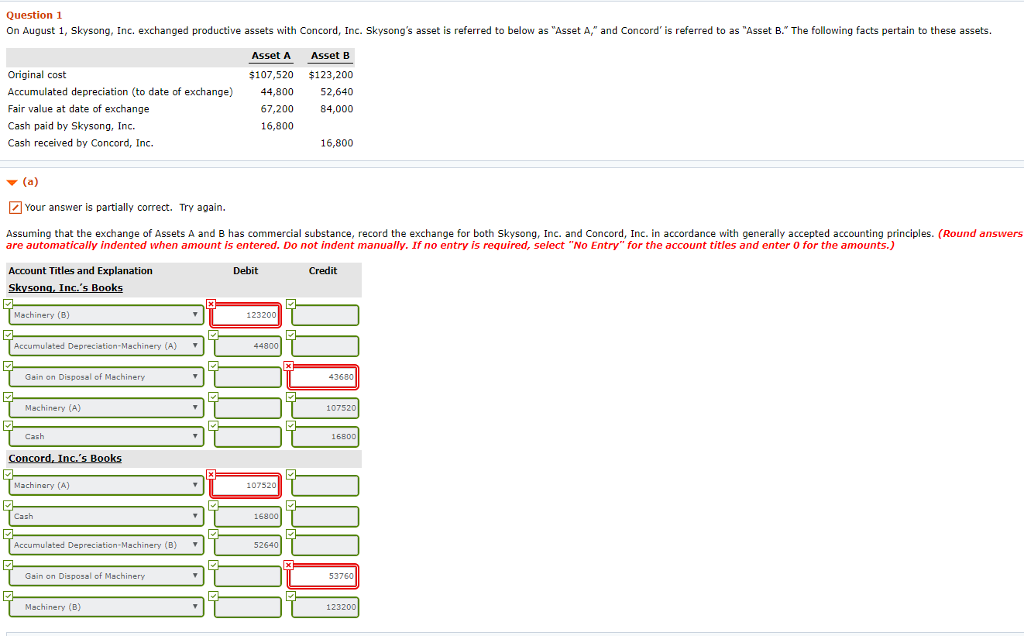The height and width of the screenshot is (636, 1024).
Task: Open the Gain on Disposal of Machinery dropdown in Skysong's books
Action: (x=195, y=377)
